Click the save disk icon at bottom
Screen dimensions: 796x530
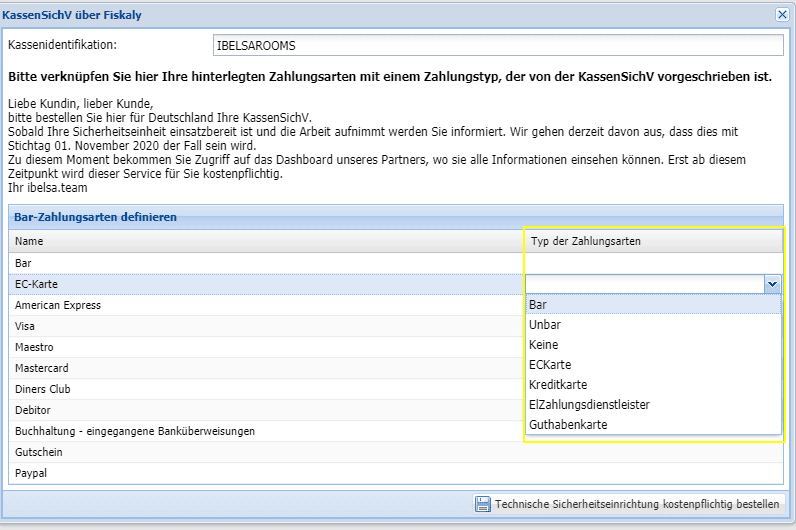pos(483,504)
